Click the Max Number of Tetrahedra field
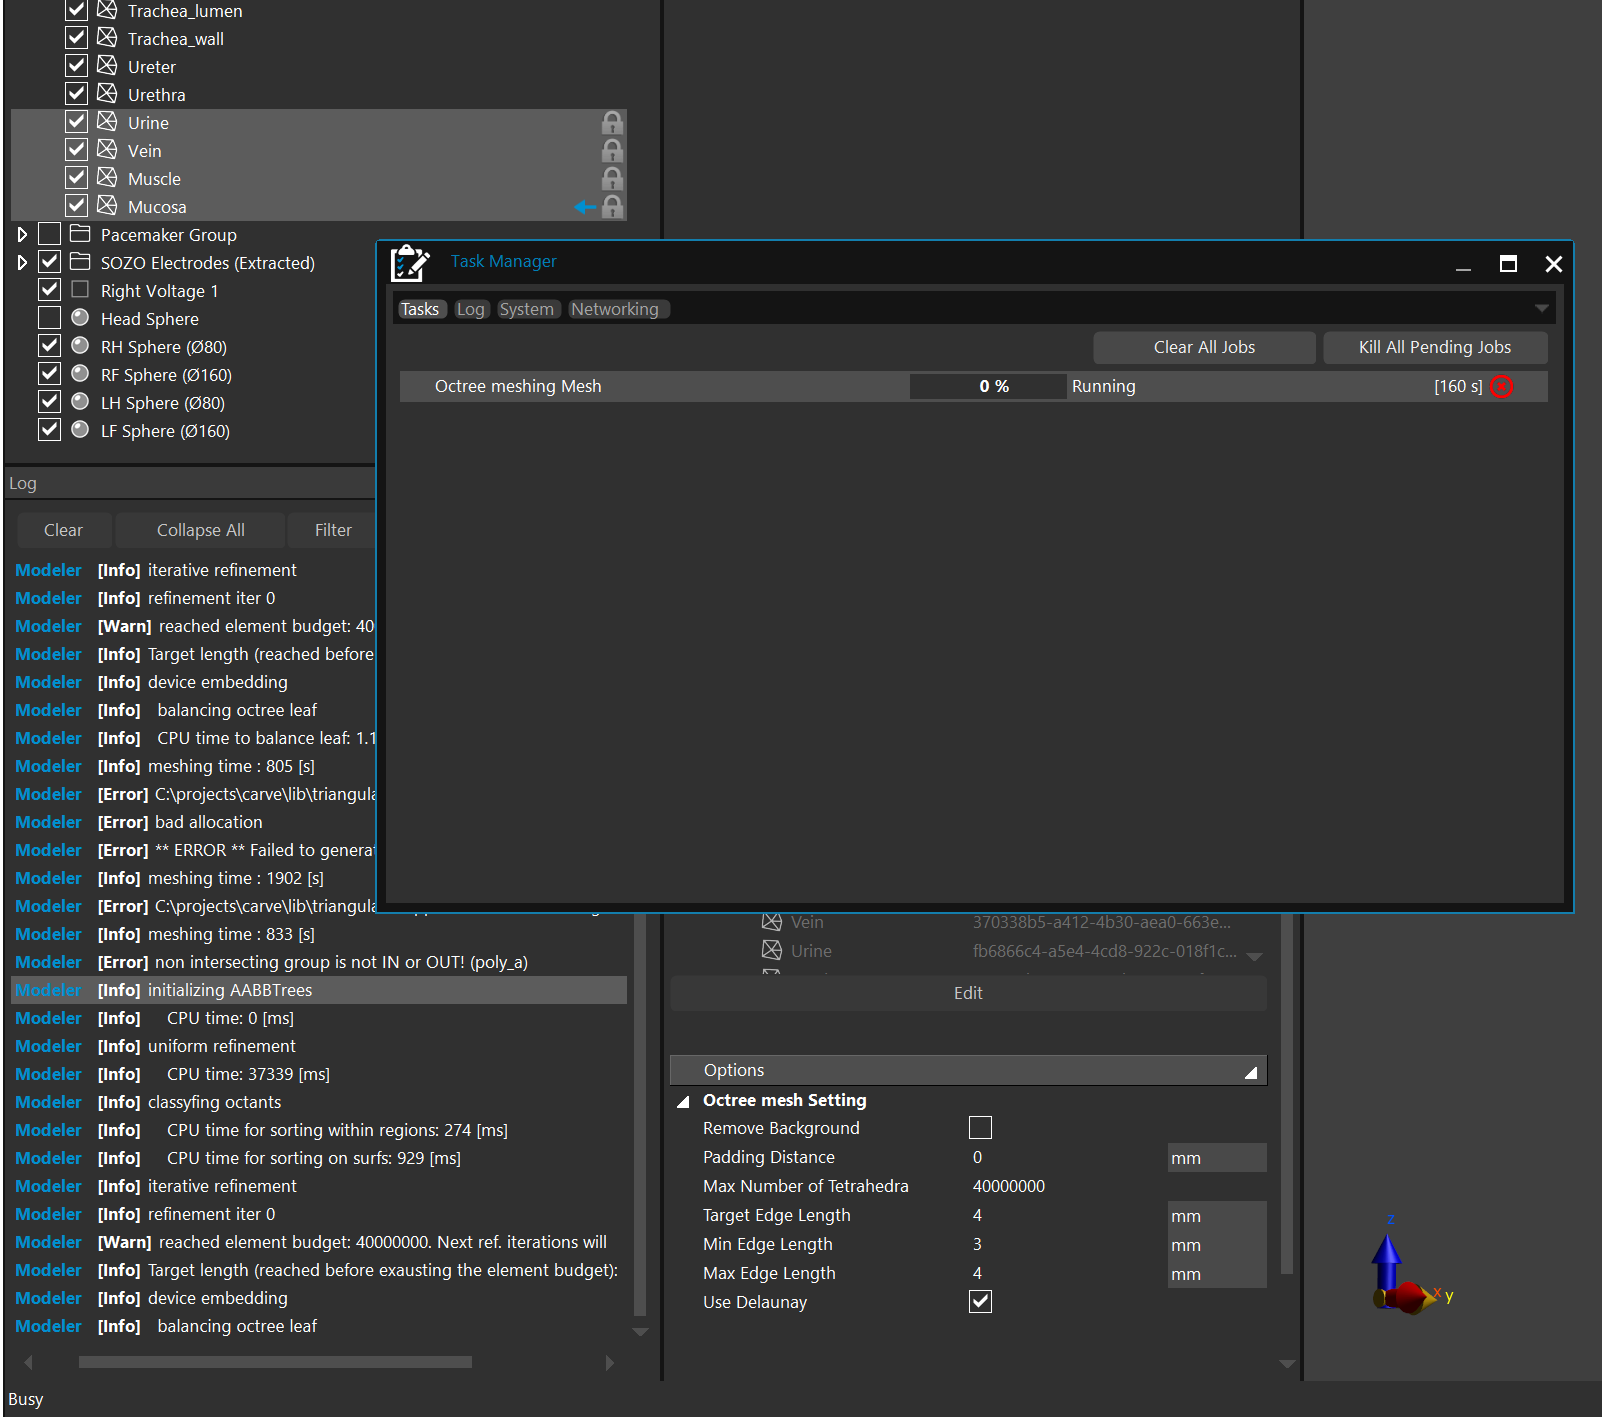This screenshot has height=1417, width=1602. 1066,1186
